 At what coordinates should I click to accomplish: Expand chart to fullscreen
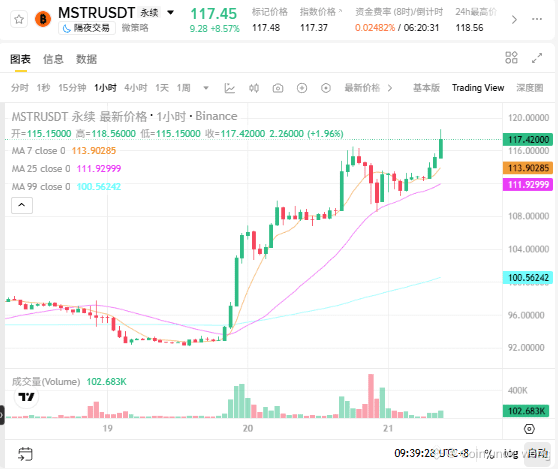pyautogui.click(x=537, y=58)
